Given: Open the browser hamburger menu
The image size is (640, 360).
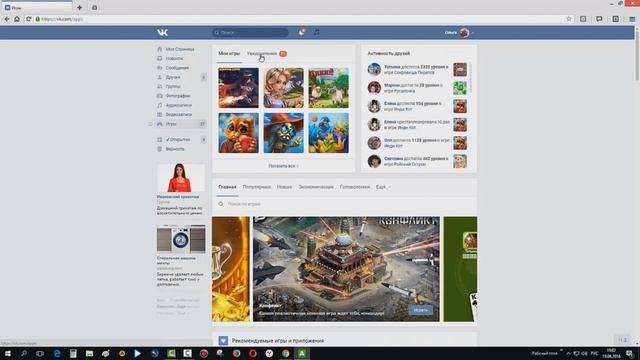Looking at the screenshot, I should click(x=632, y=19).
